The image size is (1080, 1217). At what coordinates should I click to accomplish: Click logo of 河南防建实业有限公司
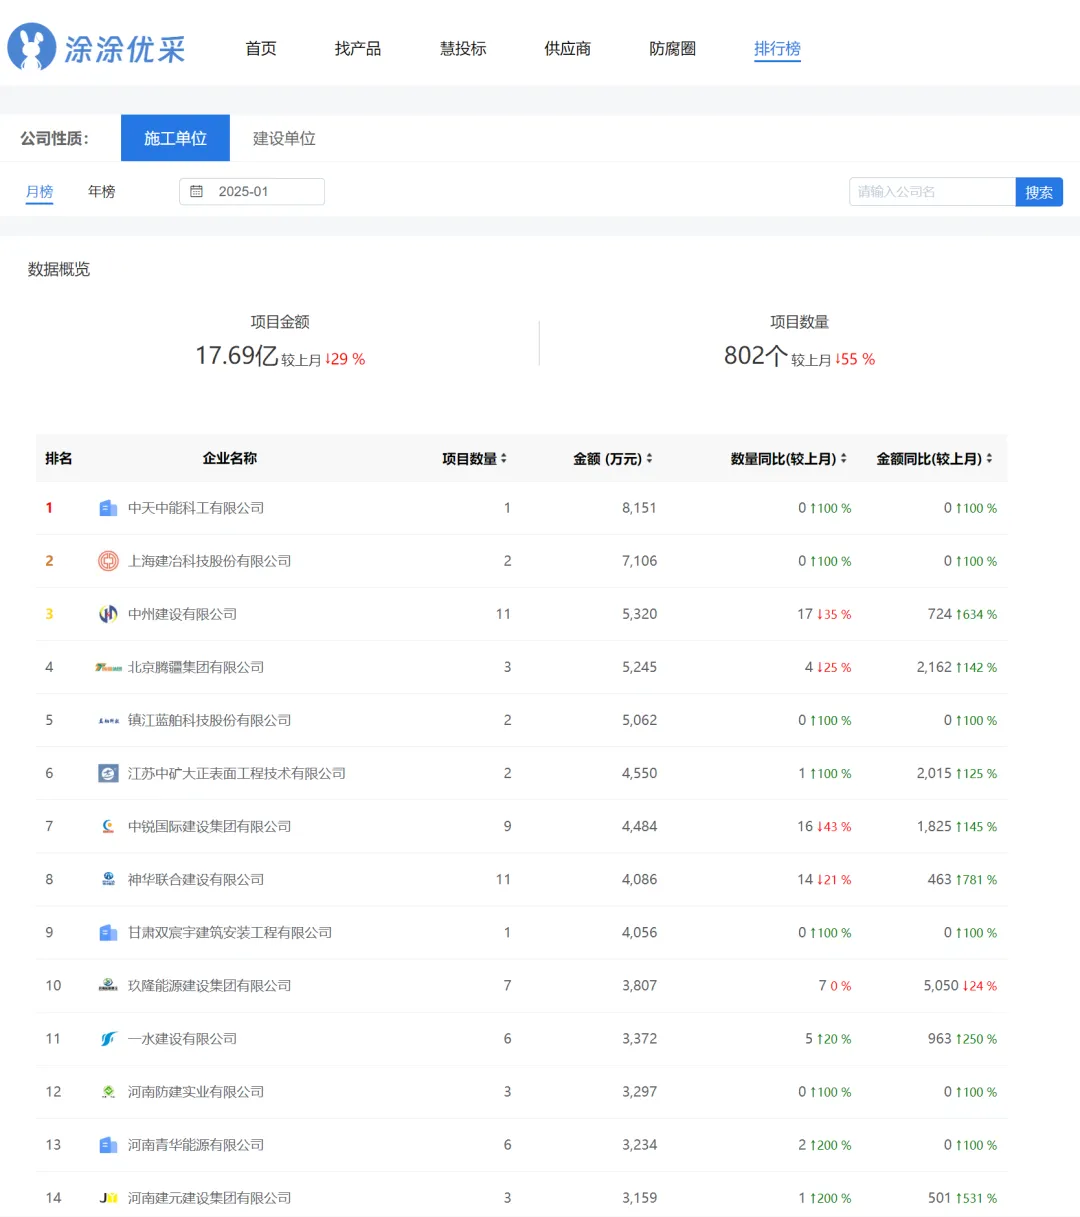pos(108,1091)
